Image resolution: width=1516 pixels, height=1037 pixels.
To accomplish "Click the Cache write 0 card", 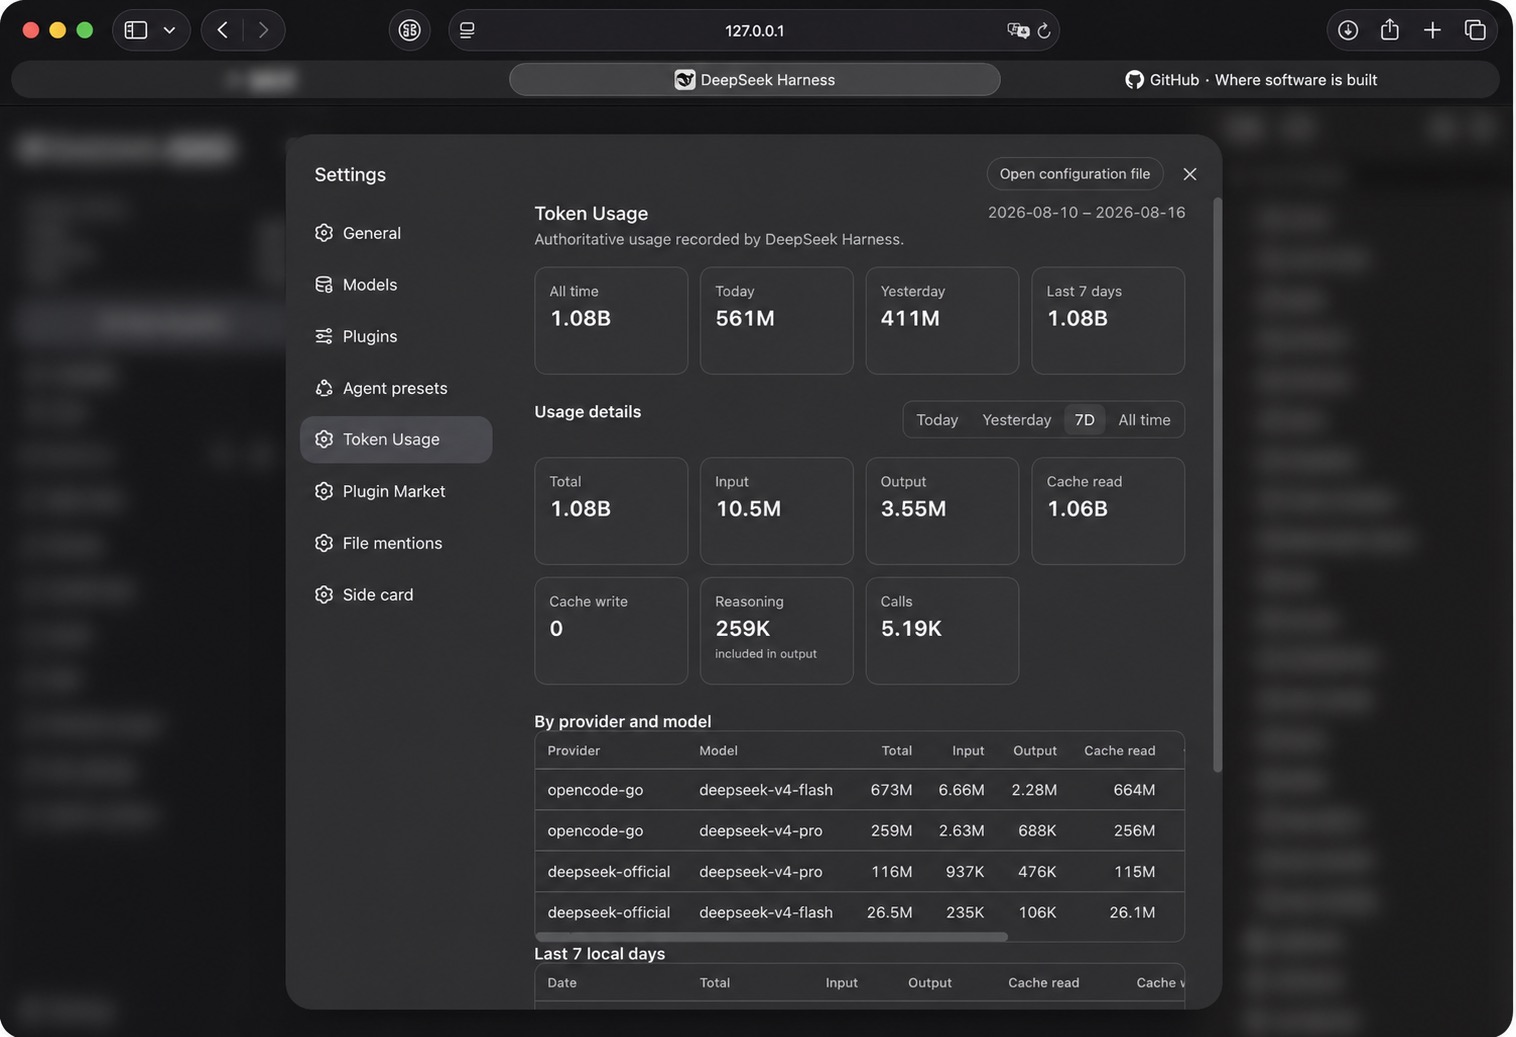I will click(x=611, y=631).
